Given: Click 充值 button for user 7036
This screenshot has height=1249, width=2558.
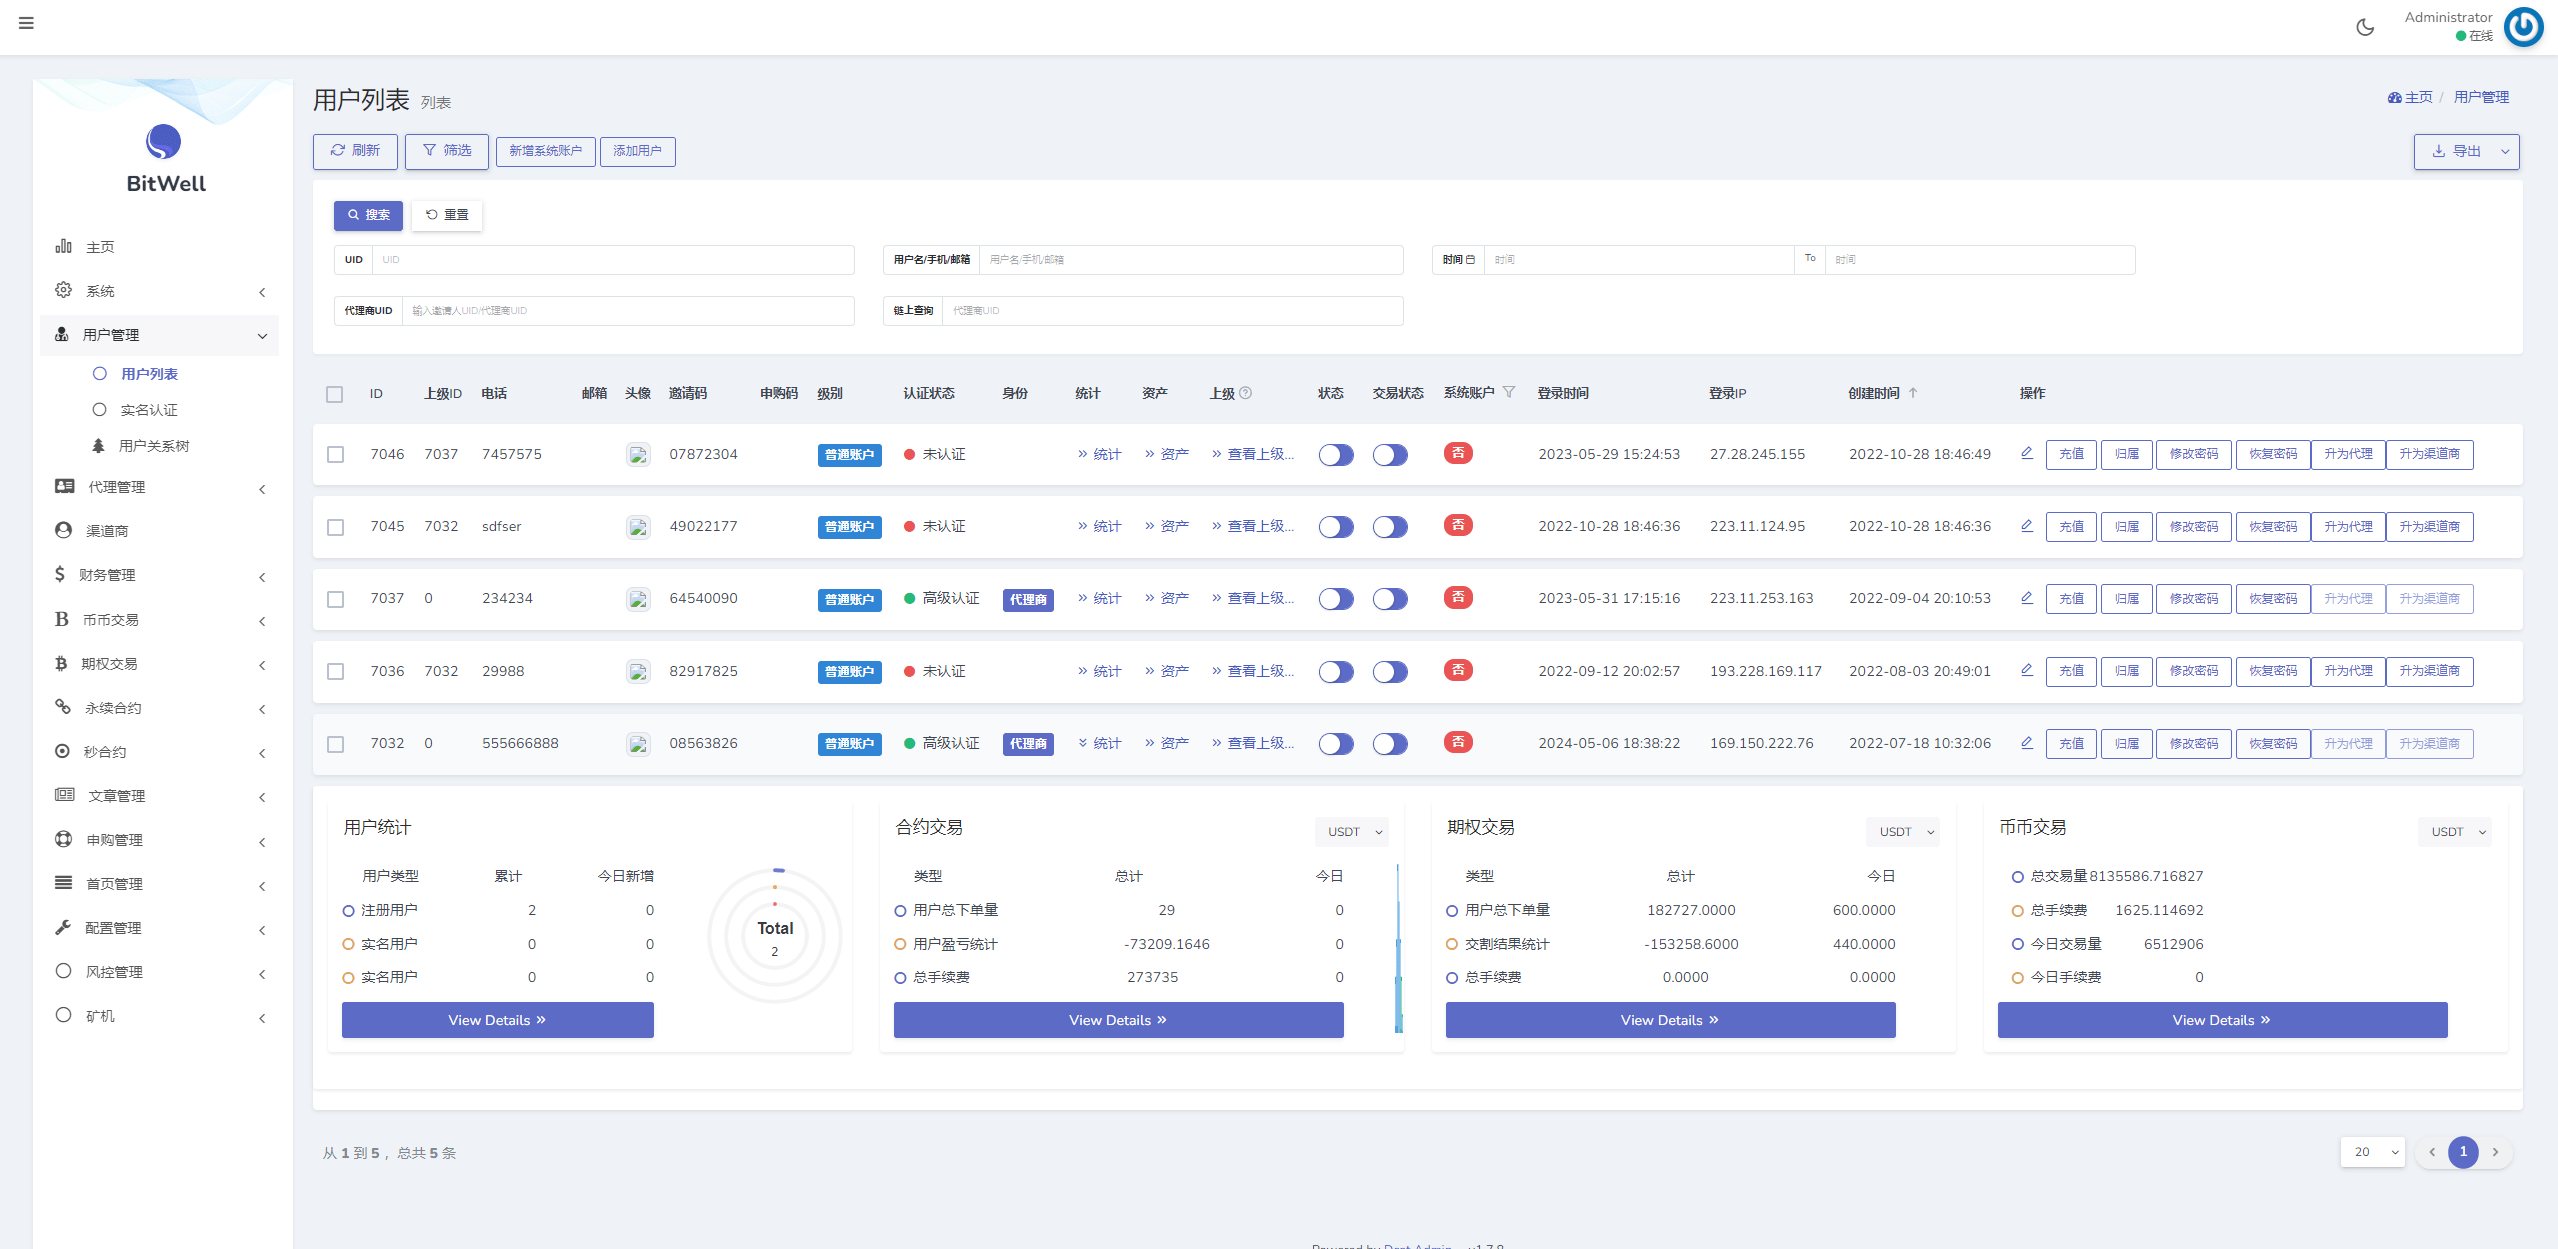Looking at the screenshot, I should point(2071,671).
